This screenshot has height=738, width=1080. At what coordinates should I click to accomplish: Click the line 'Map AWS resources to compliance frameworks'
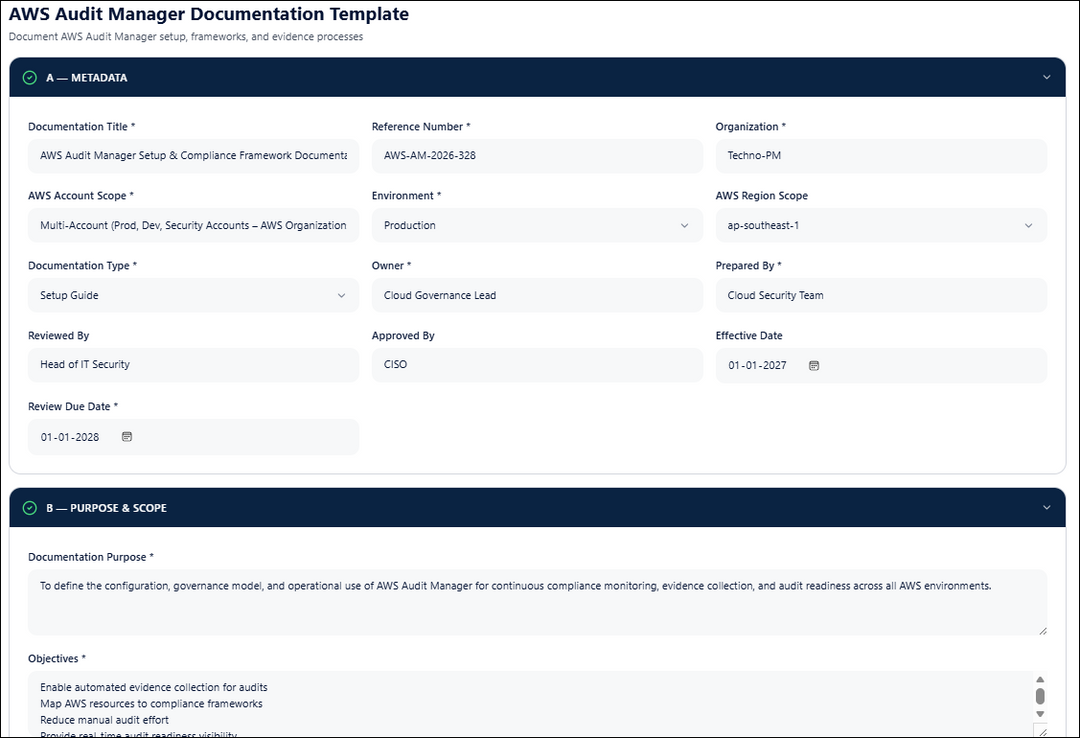(152, 704)
